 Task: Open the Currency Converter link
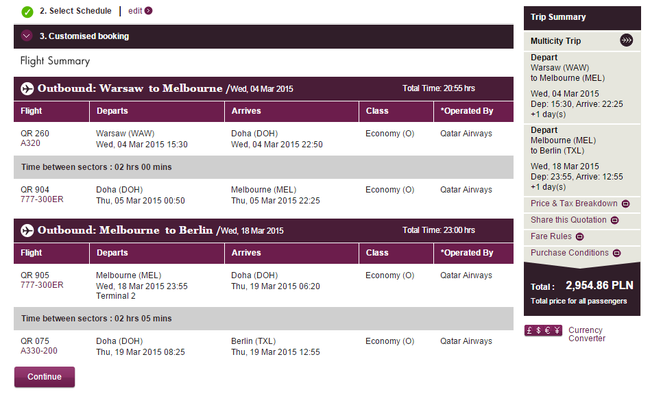[587, 334]
